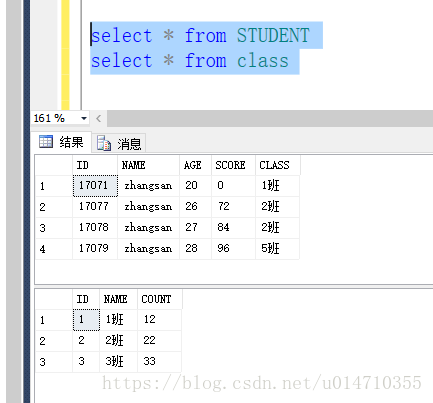Click the SCORE cell with value 0
This screenshot has width=433, height=403.
233,186
